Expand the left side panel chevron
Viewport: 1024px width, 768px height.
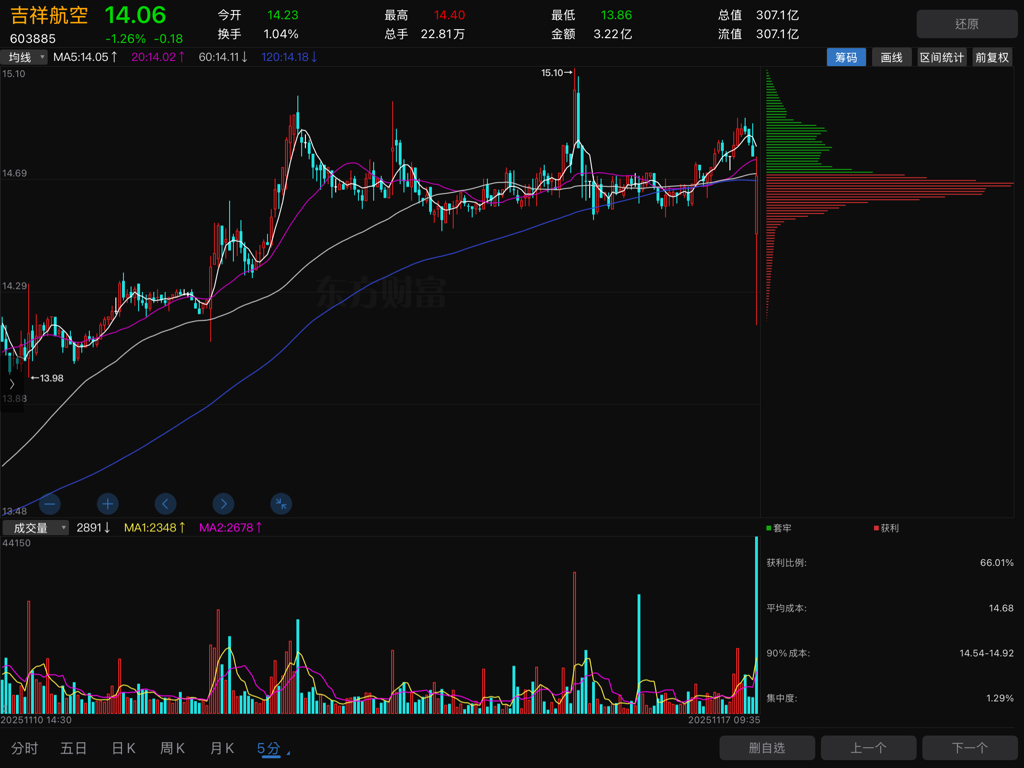(12, 384)
